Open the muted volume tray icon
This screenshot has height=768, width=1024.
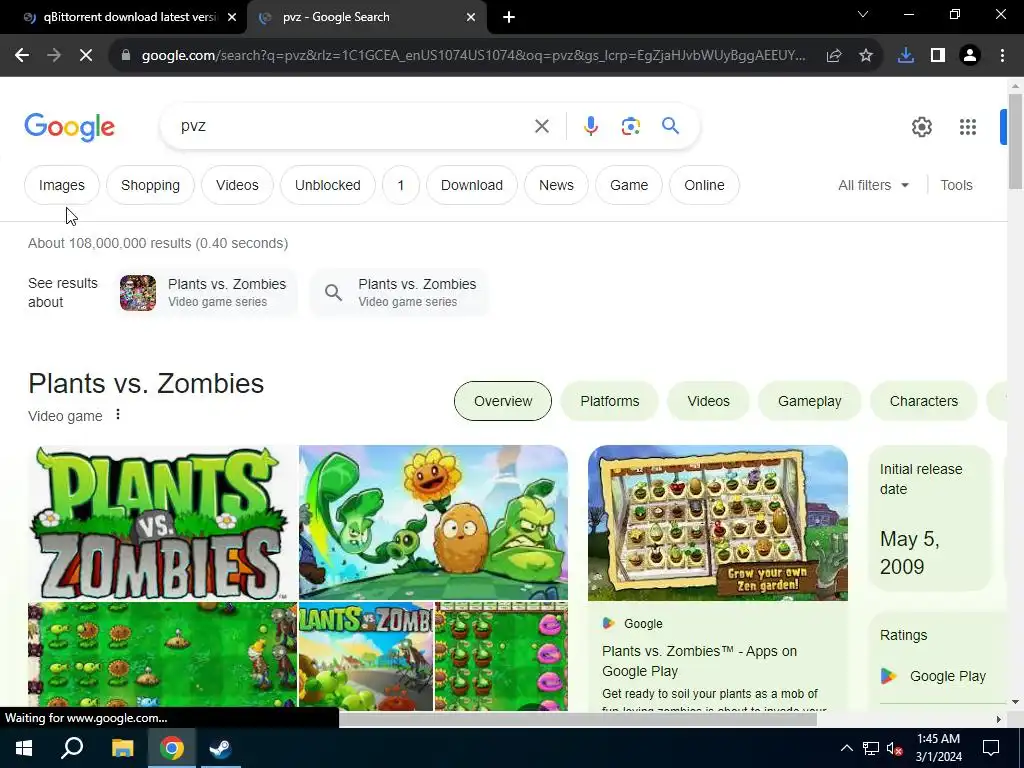coord(894,748)
